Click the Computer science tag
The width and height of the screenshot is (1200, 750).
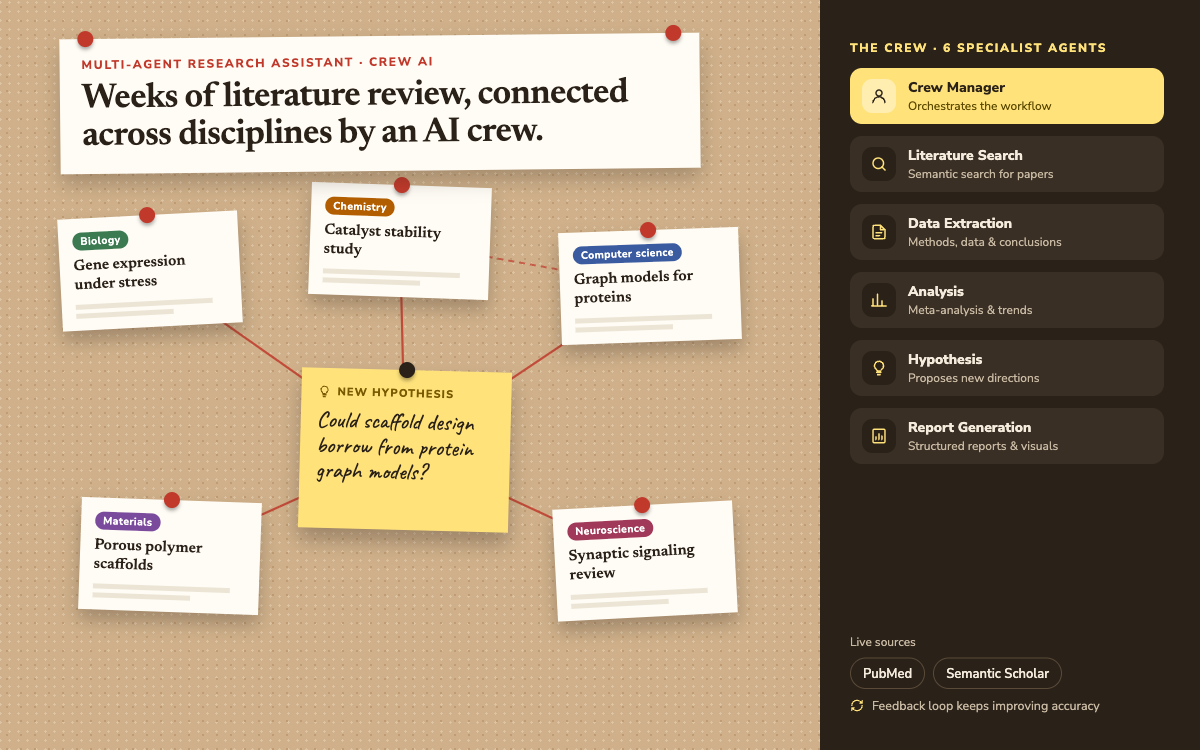(x=627, y=254)
